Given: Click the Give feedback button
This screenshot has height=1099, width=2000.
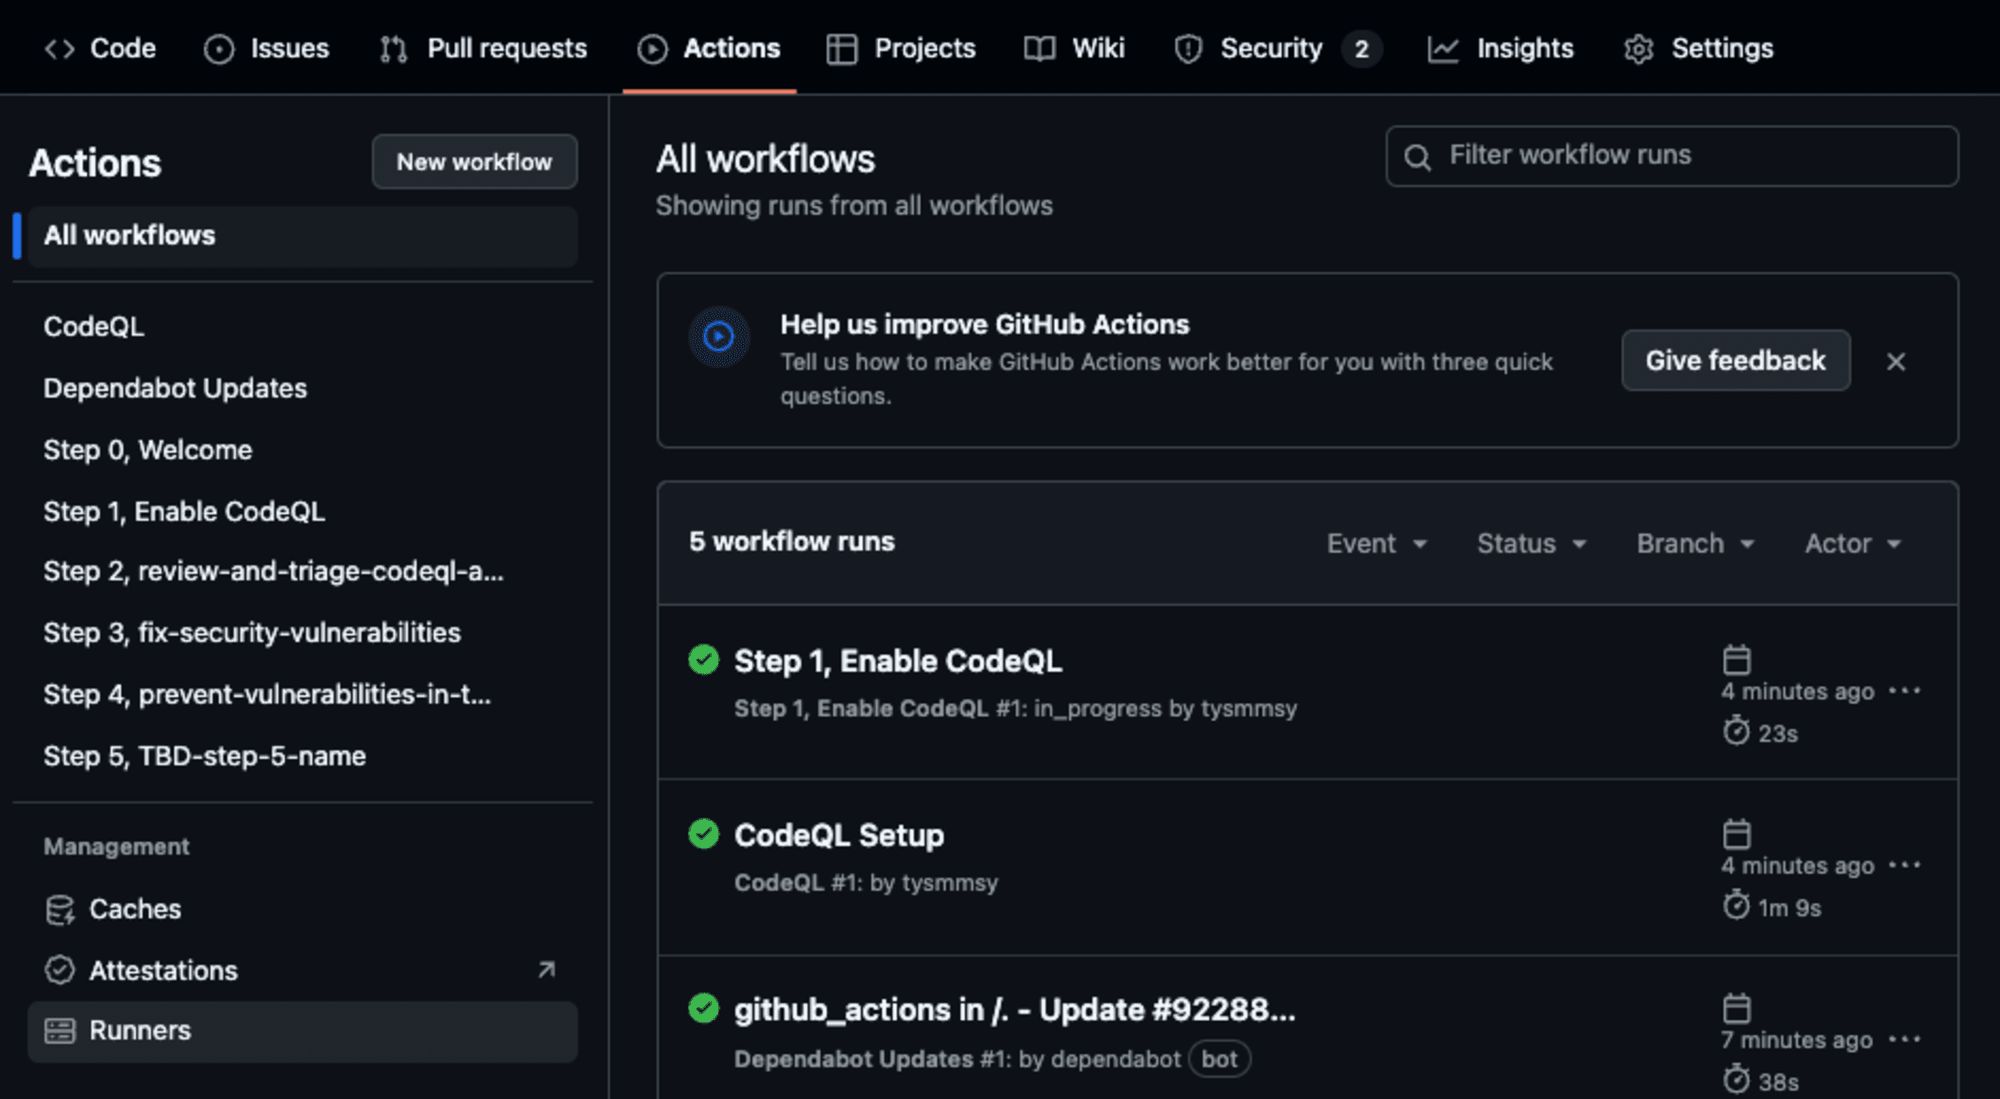Looking at the screenshot, I should pyautogui.click(x=1735, y=360).
